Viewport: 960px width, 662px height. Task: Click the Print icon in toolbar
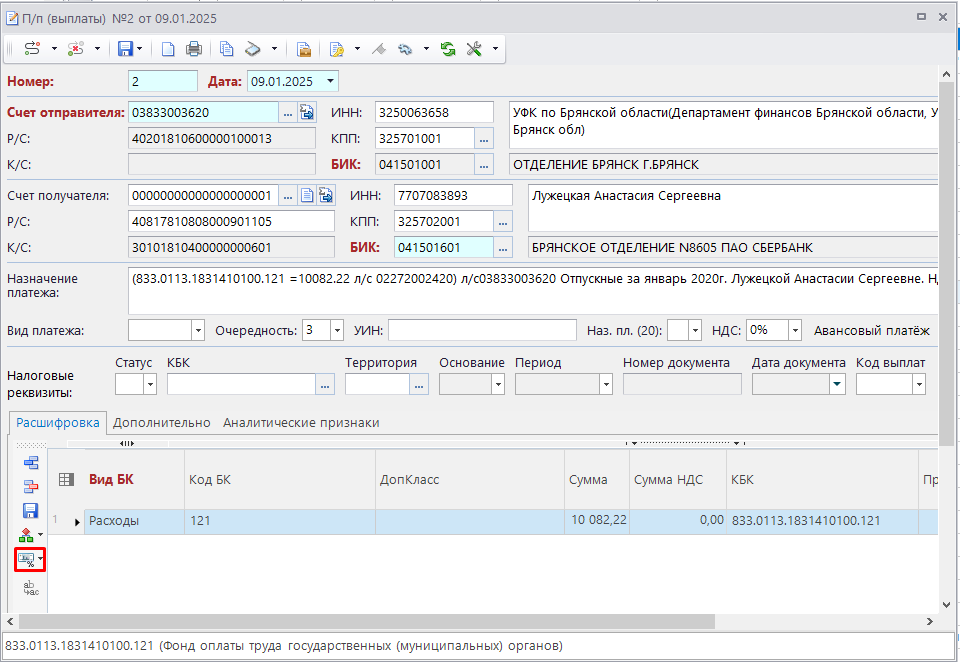click(194, 48)
